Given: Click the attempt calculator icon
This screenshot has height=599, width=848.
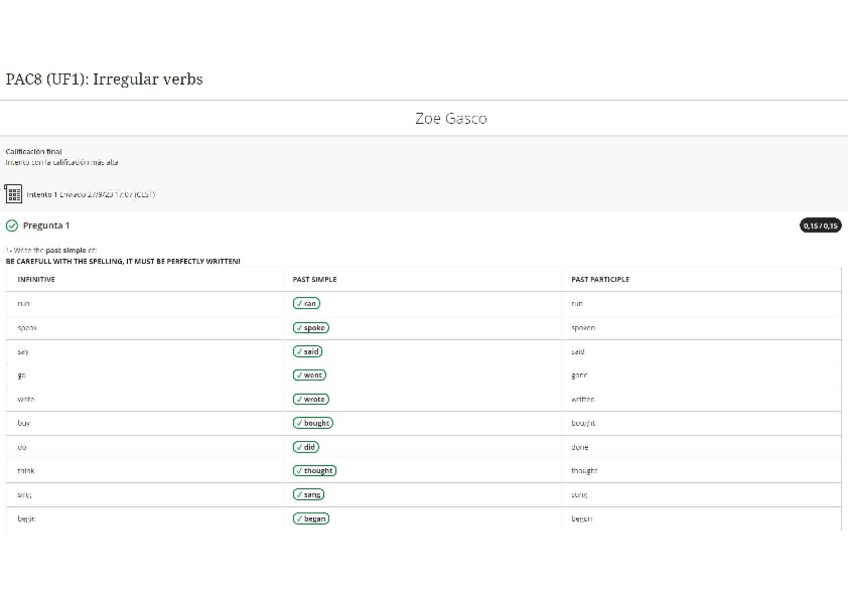Looking at the screenshot, I should click(x=14, y=194).
